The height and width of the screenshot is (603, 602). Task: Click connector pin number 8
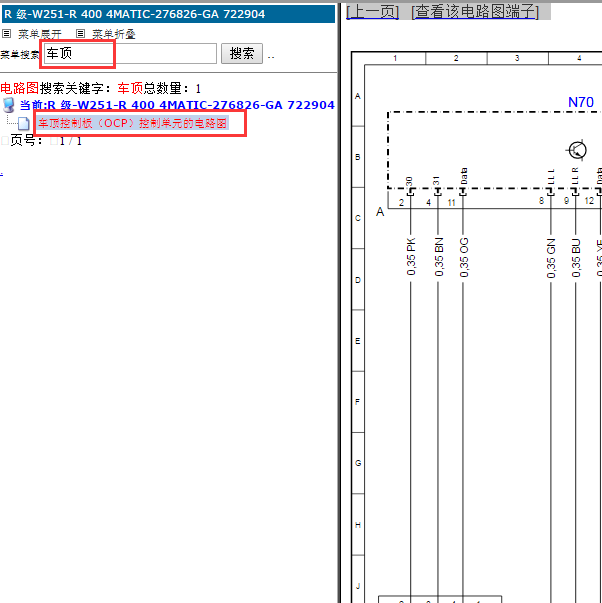tap(541, 201)
